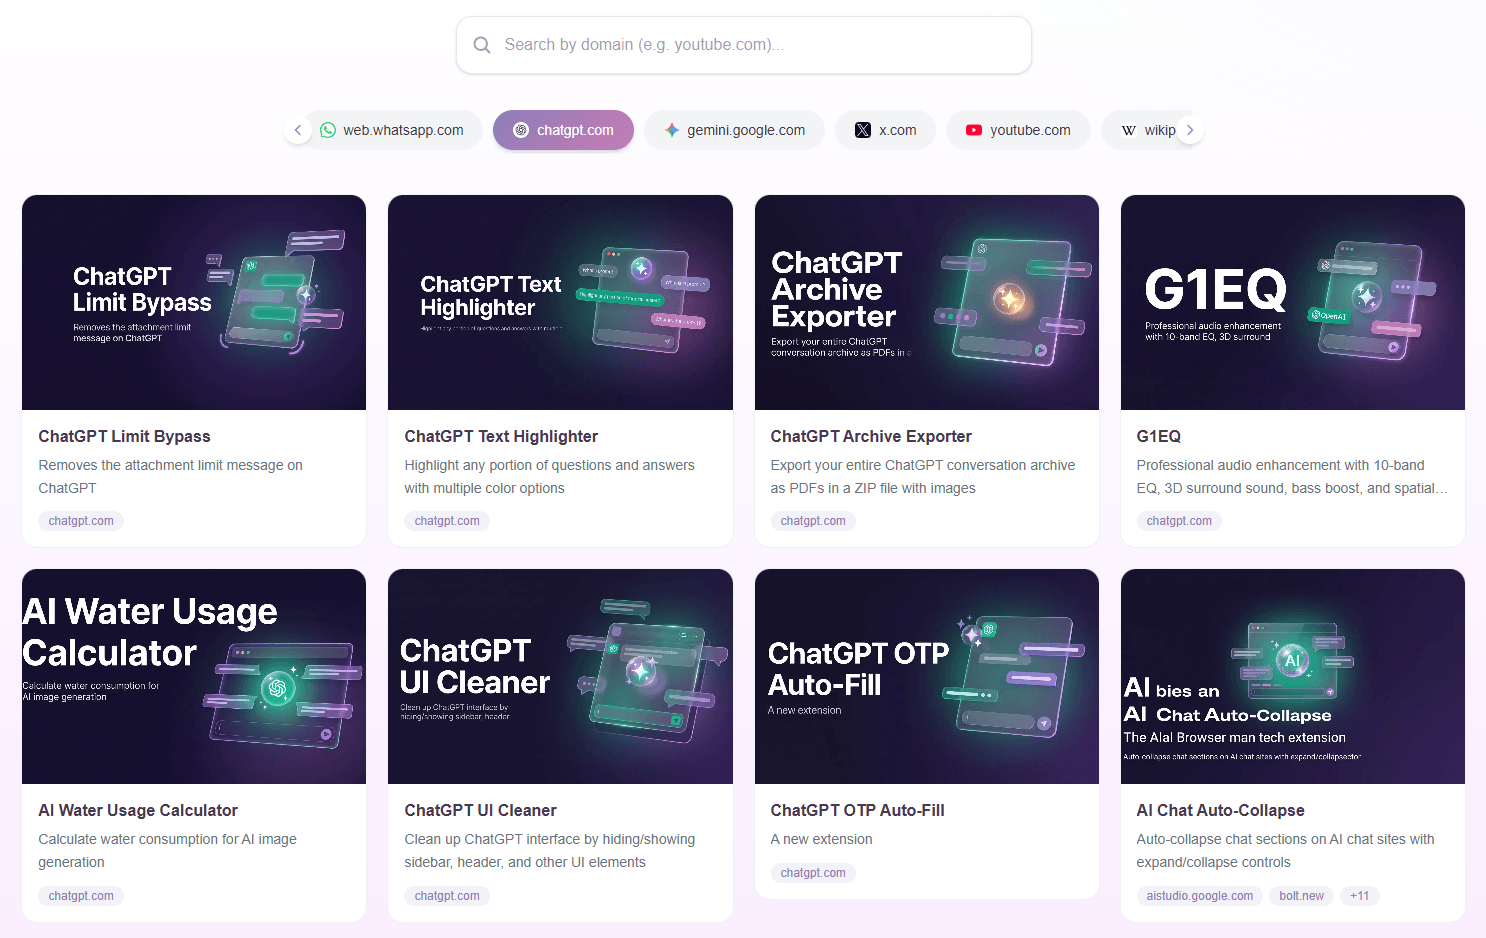Click the X logo icon
Image resolution: width=1486 pixels, height=938 pixels.
pos(863,130)
